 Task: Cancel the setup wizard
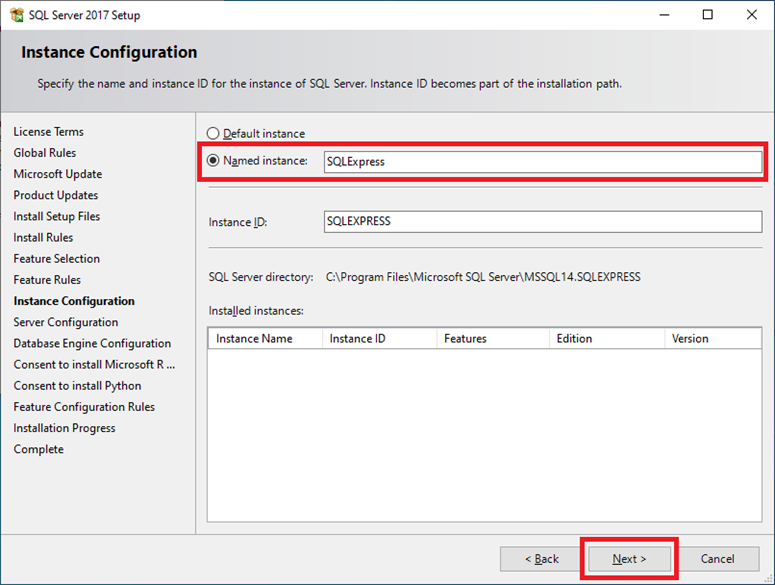coord(717,559)
